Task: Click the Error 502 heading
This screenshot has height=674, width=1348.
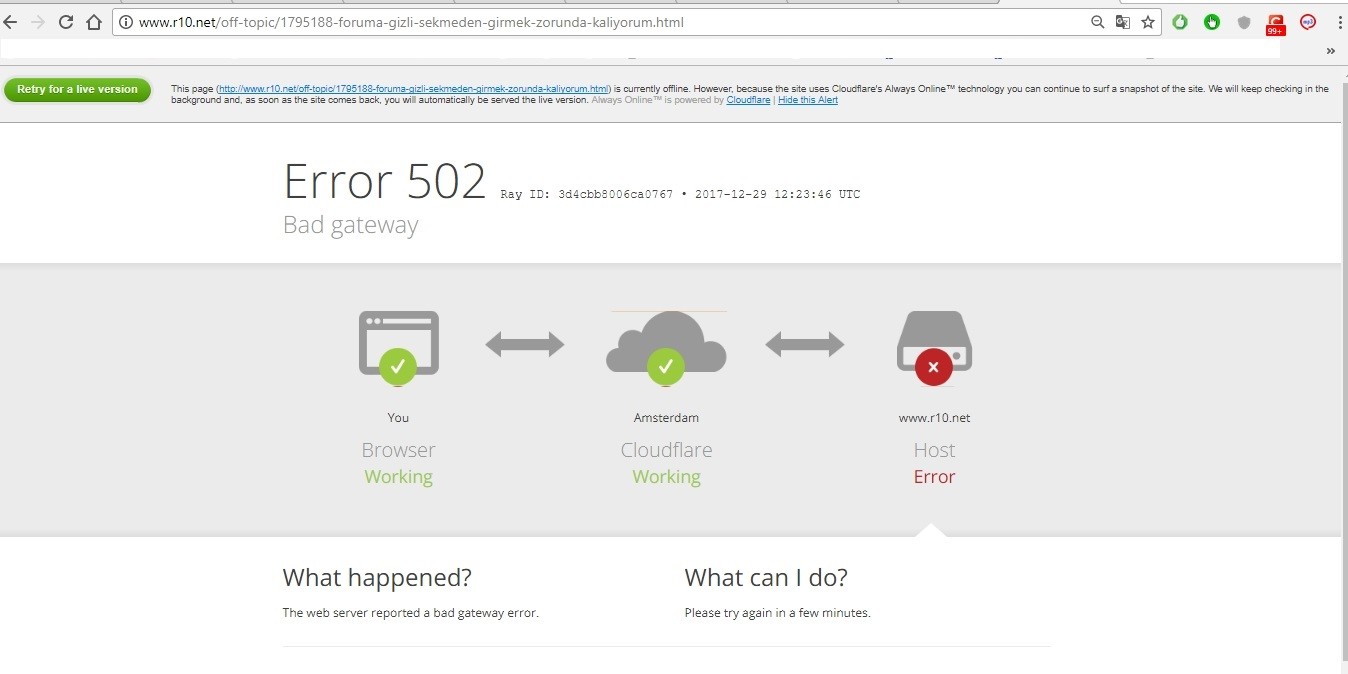Action: tap(385, 181)
